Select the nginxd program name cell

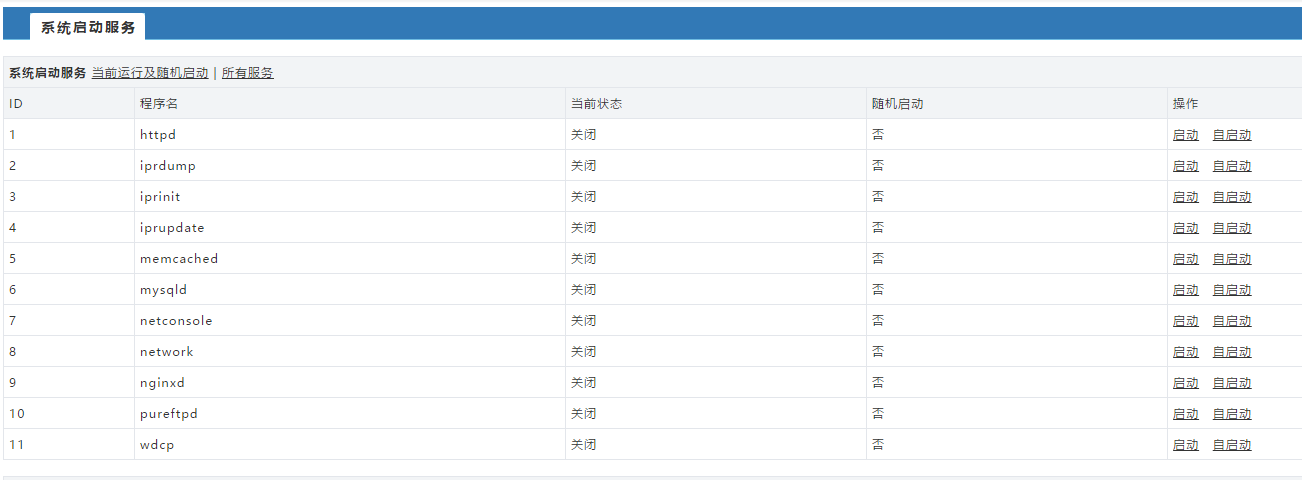tap(350, 382)
